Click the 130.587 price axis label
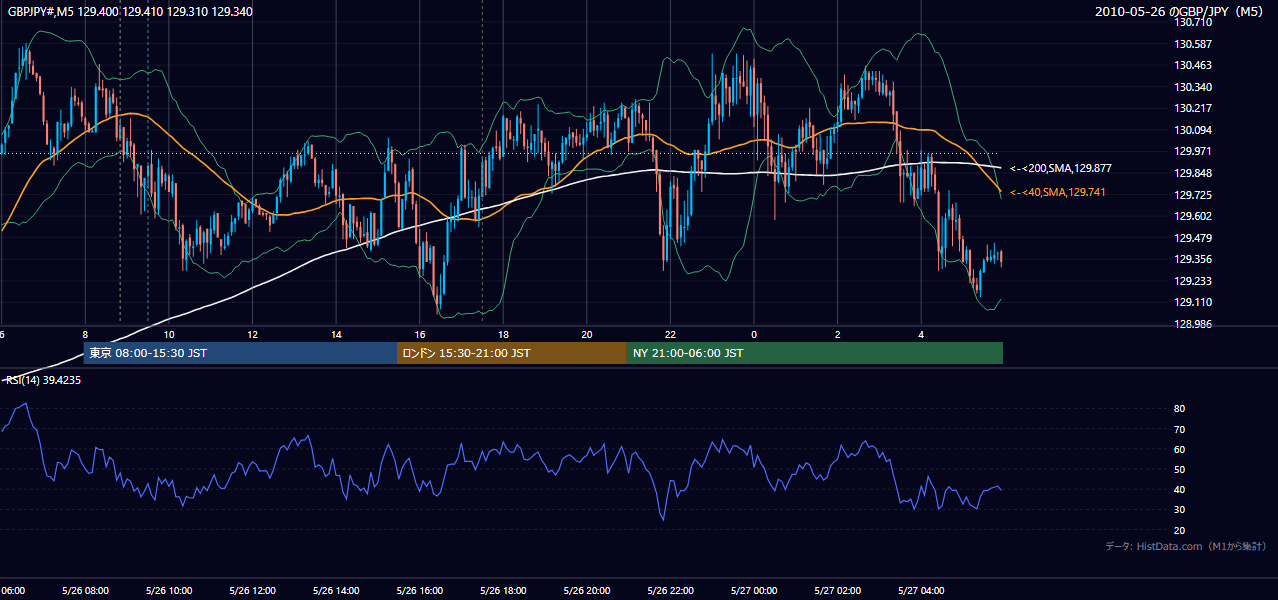 (x=1192, y=44)
